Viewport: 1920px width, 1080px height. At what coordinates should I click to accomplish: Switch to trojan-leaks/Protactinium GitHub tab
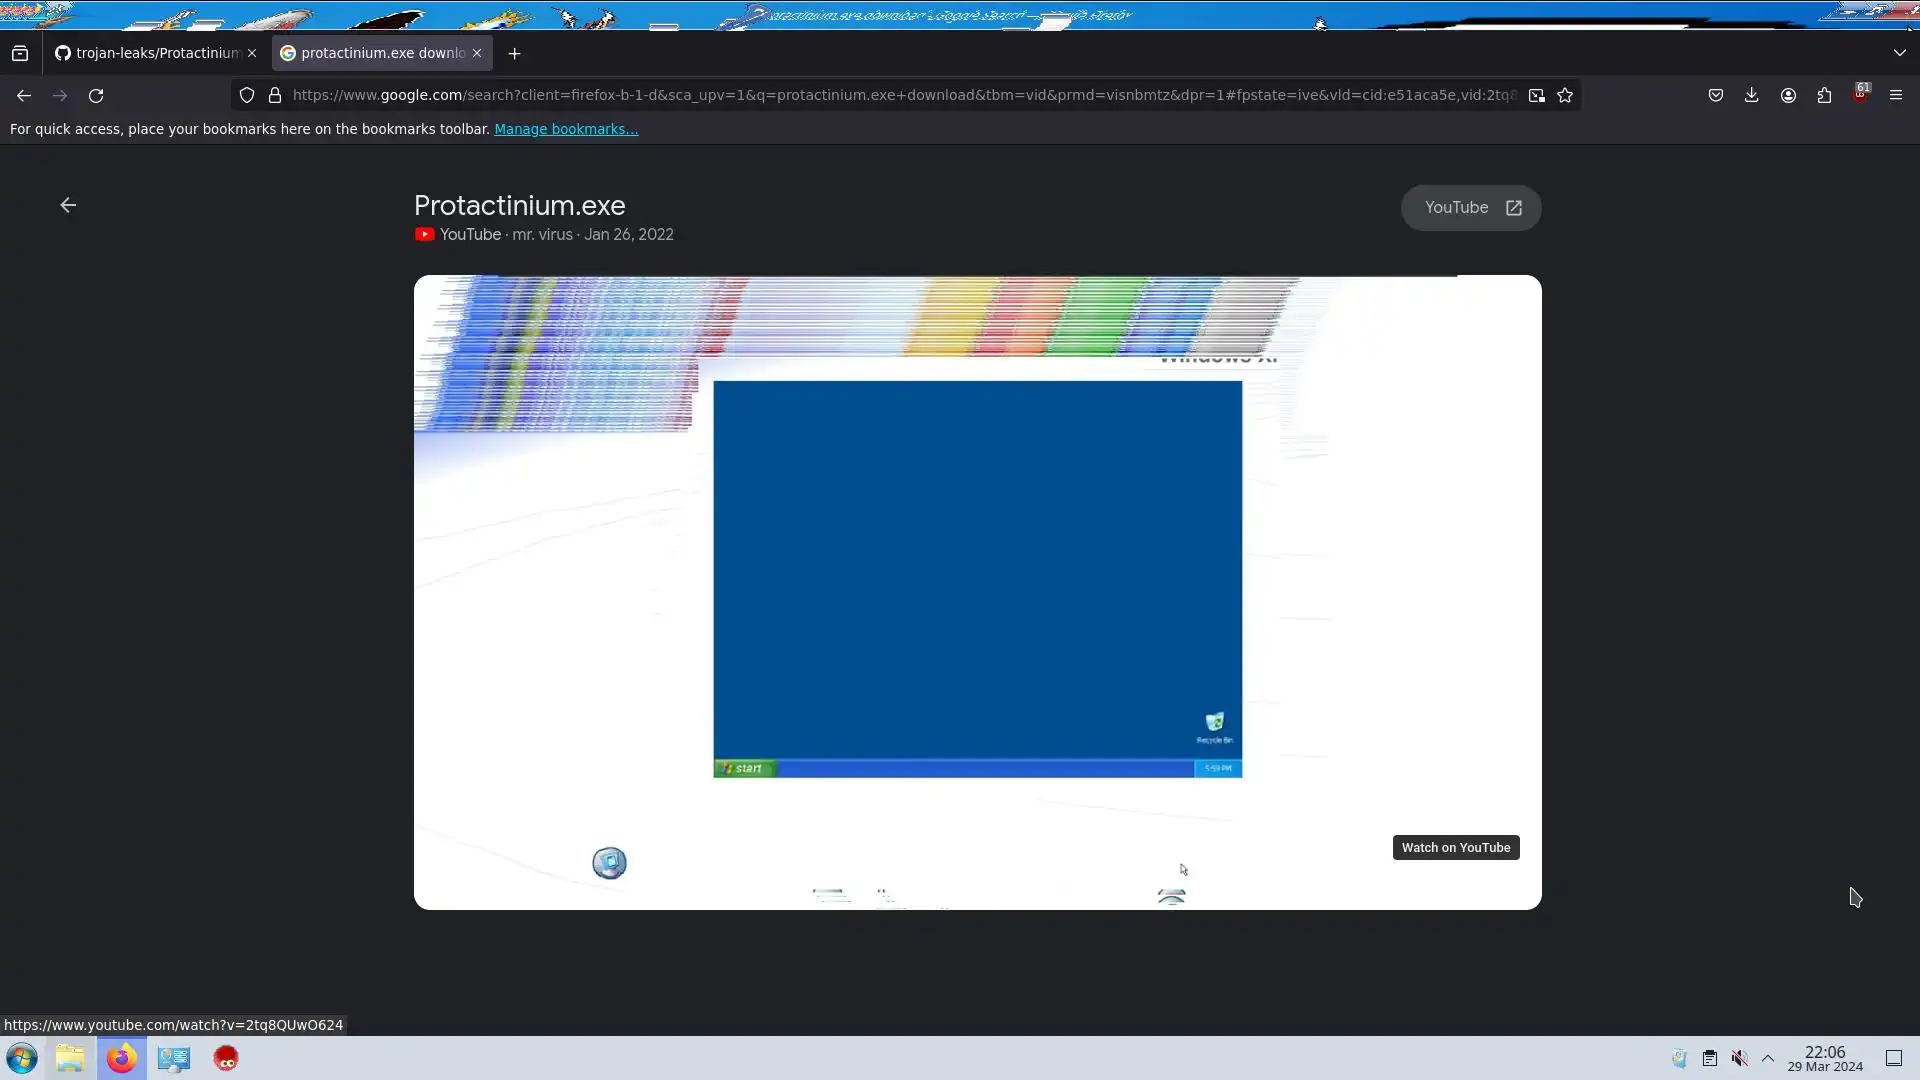tap(150, 53)
